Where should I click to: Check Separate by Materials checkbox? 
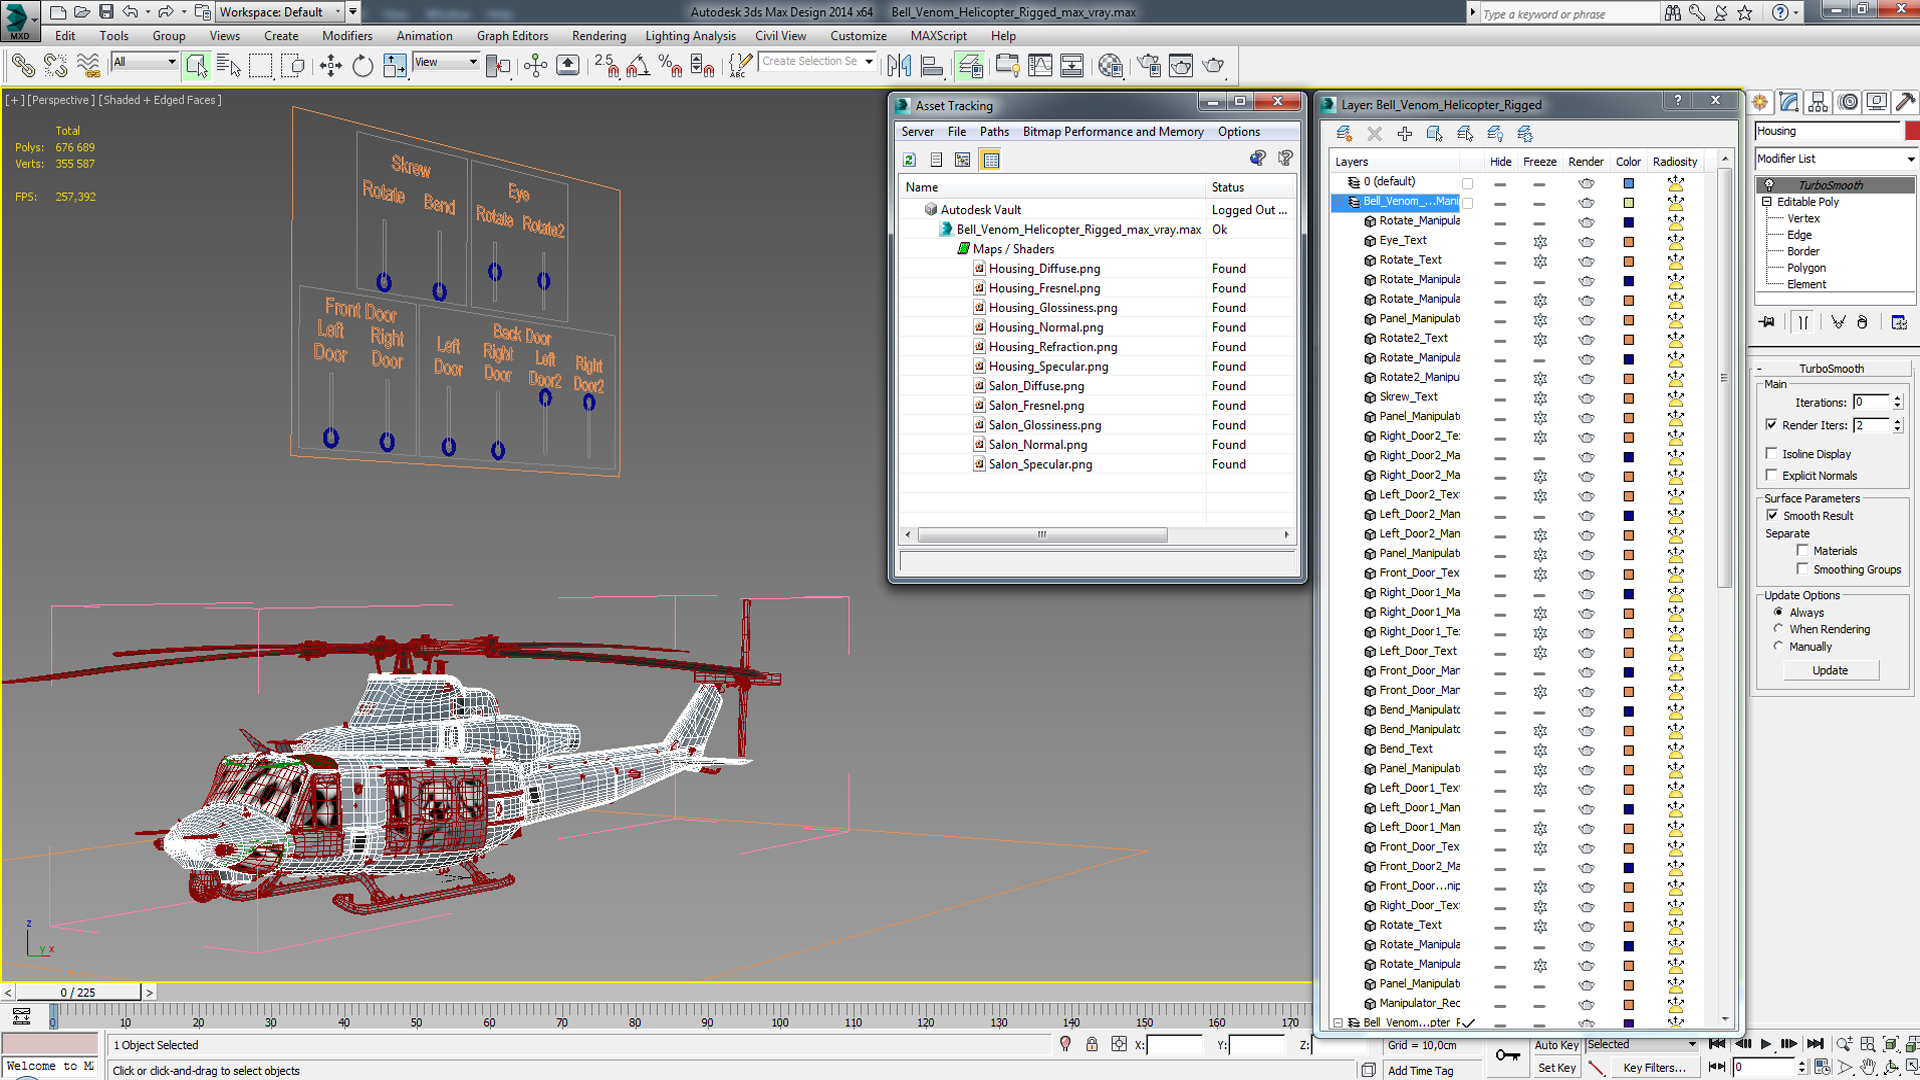pyautogui.click(x=1802, y=550)
